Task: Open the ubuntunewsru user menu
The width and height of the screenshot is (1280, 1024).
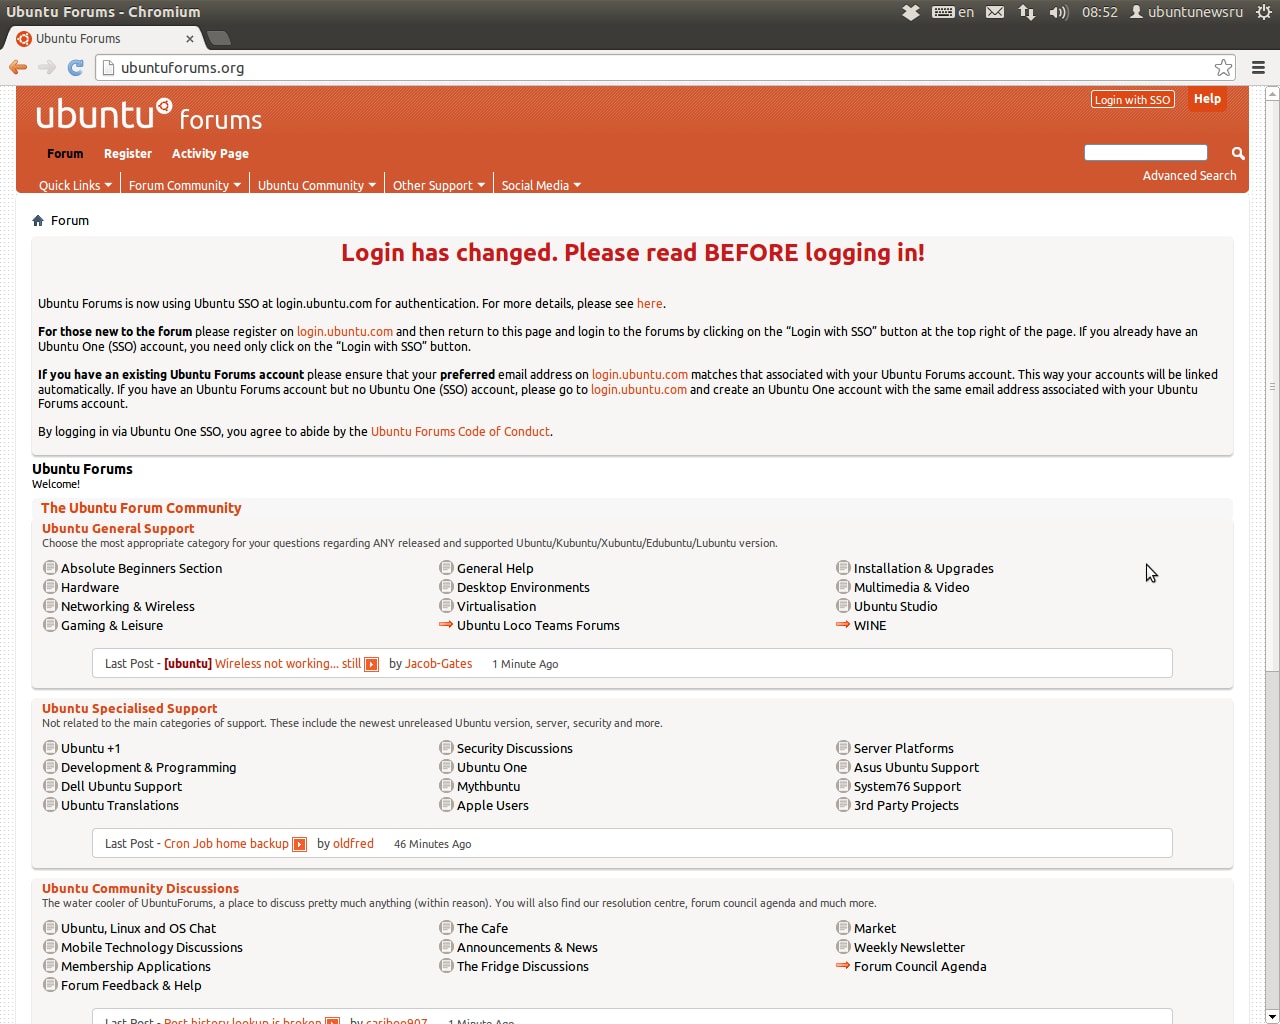Action: pos(1187,12)
